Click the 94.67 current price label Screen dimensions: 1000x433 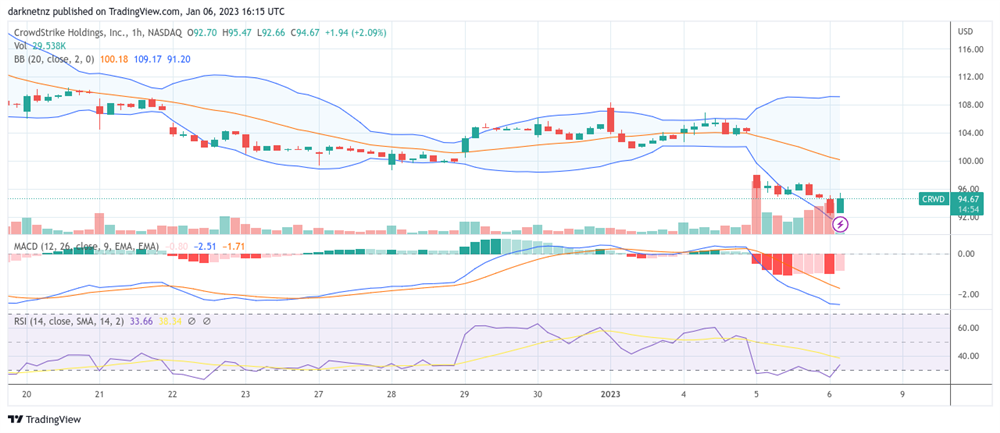click(966, 199)
